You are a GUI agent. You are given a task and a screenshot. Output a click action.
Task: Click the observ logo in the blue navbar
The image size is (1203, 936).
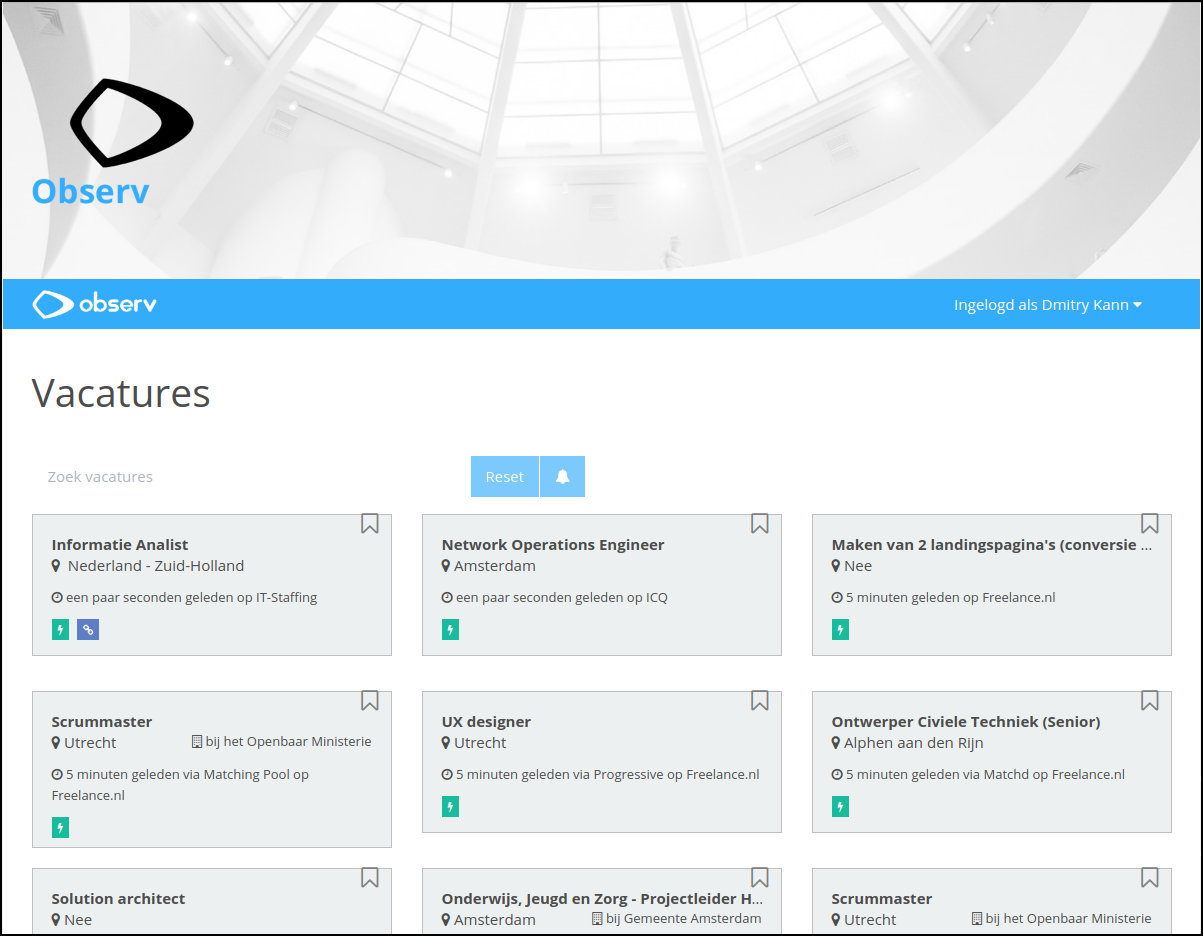coord(94,304)
